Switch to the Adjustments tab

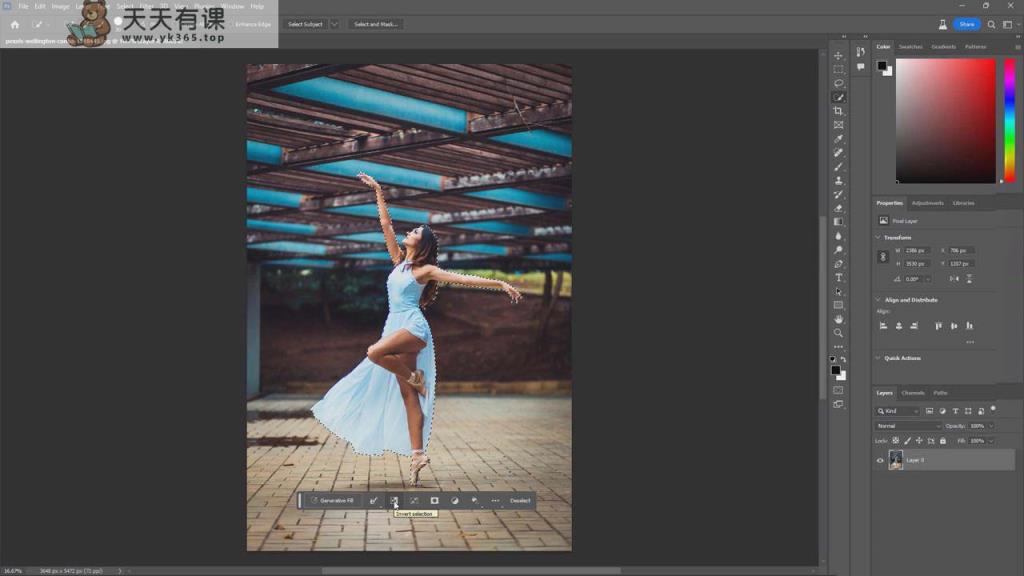(x=927, y=203)
